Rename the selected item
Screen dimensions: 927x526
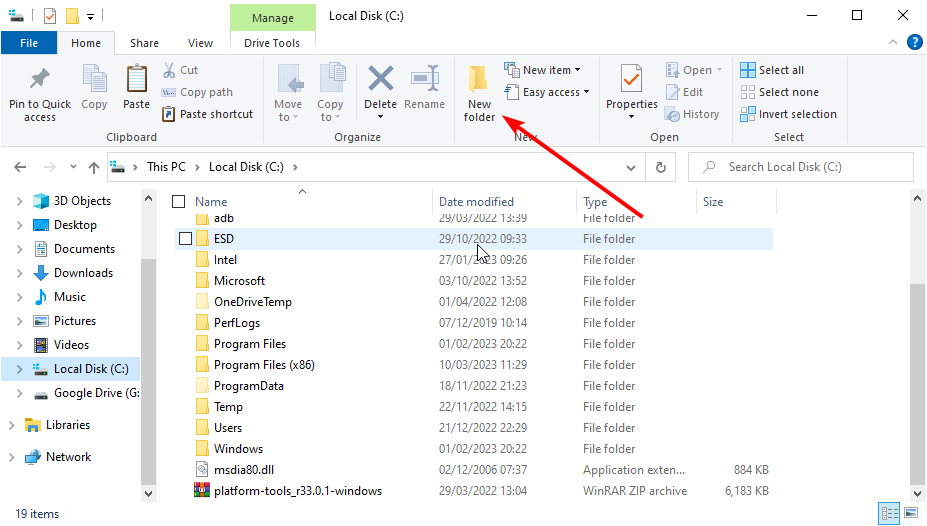424,87
